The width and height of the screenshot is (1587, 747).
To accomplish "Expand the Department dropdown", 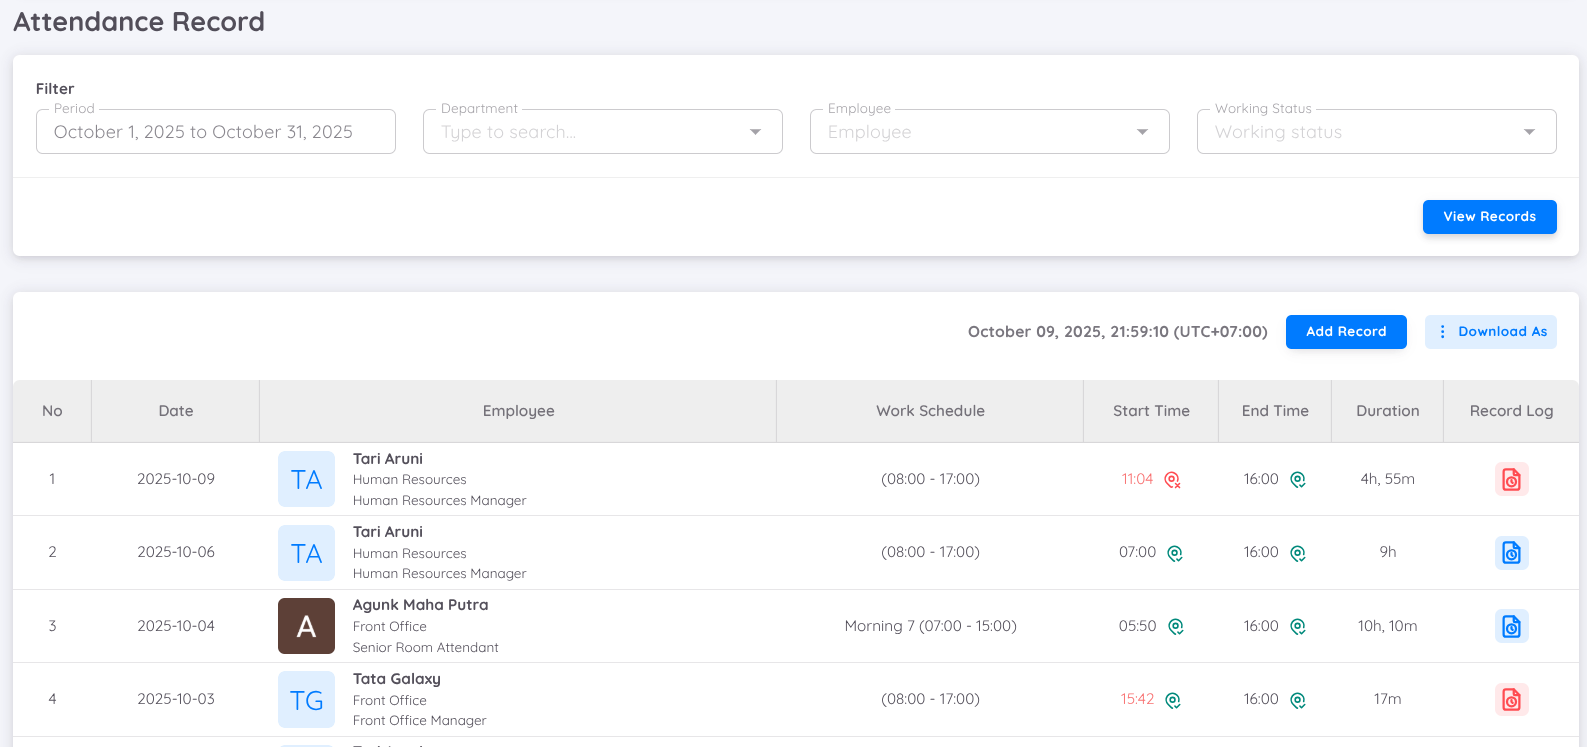I will [755, 132].
